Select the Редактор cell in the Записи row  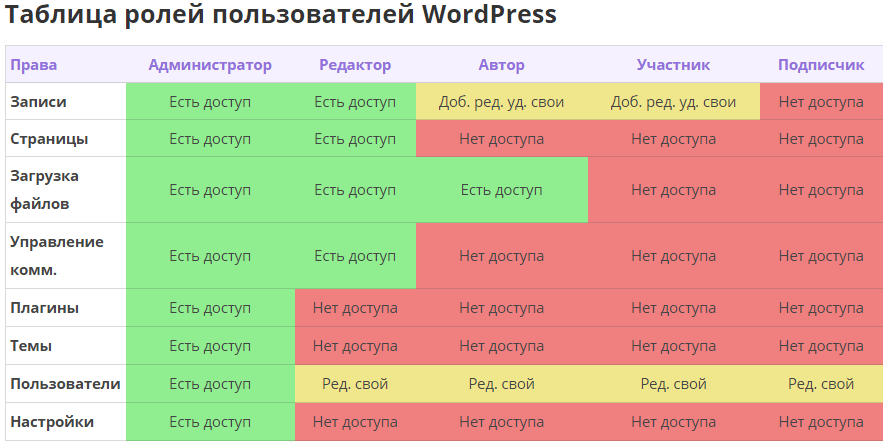click(355, 102)
